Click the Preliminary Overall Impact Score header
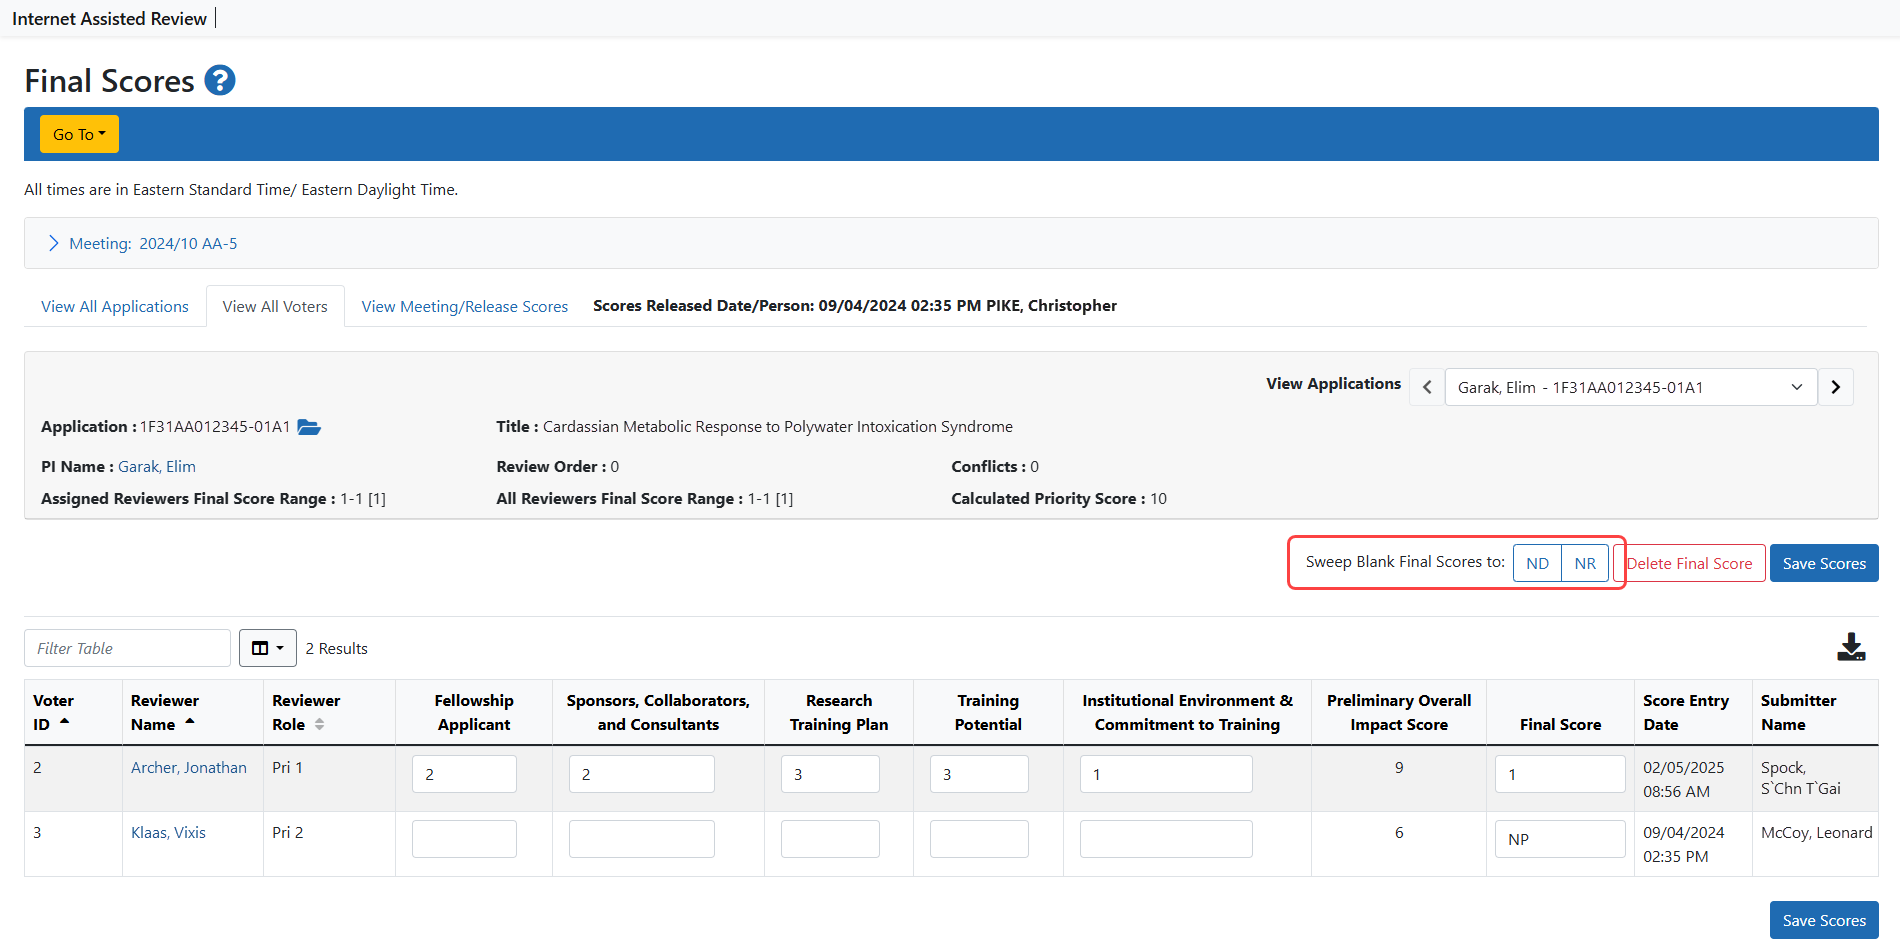 [x=1399, y=712]
